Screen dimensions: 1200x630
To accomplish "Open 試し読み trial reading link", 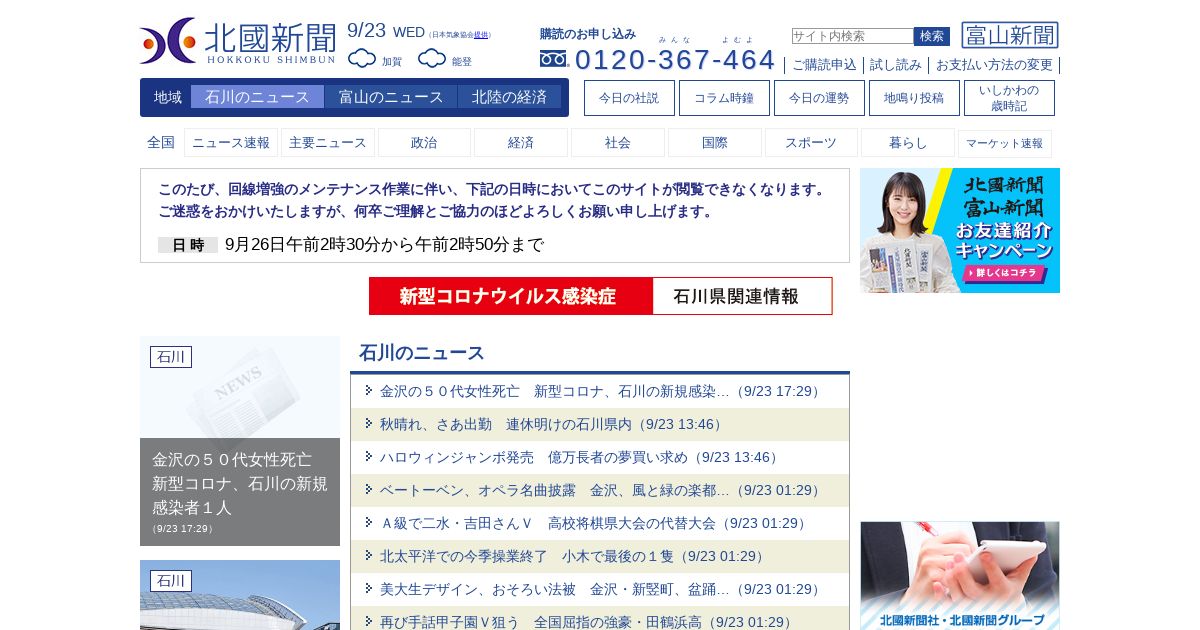I will pos(896,65).
